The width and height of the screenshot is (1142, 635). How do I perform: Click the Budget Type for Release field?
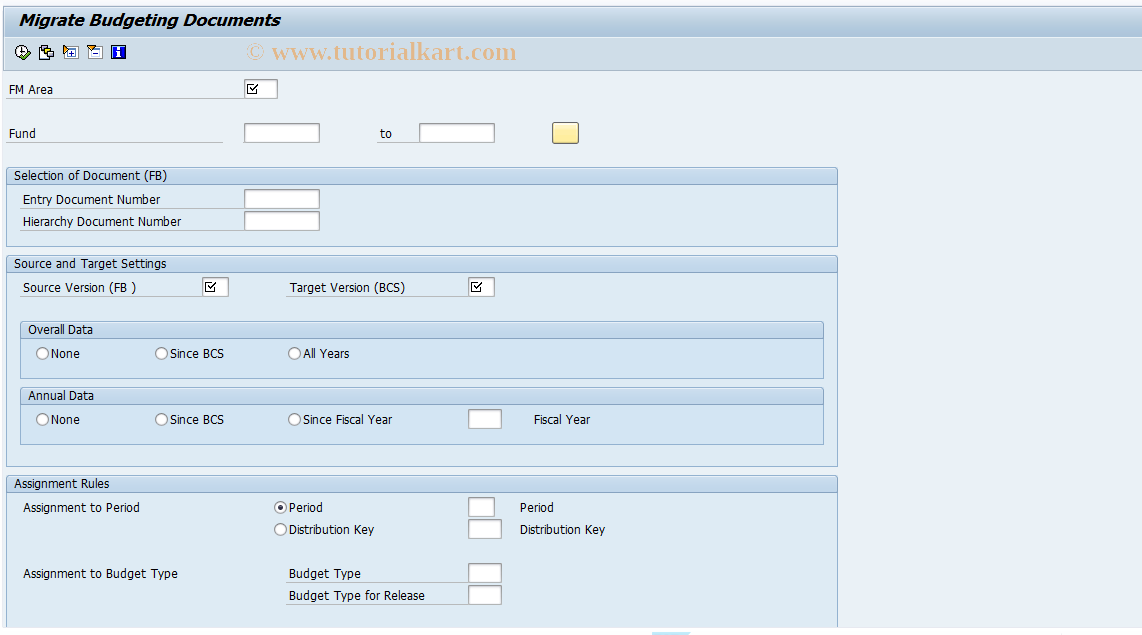click(x=485, y=595)
